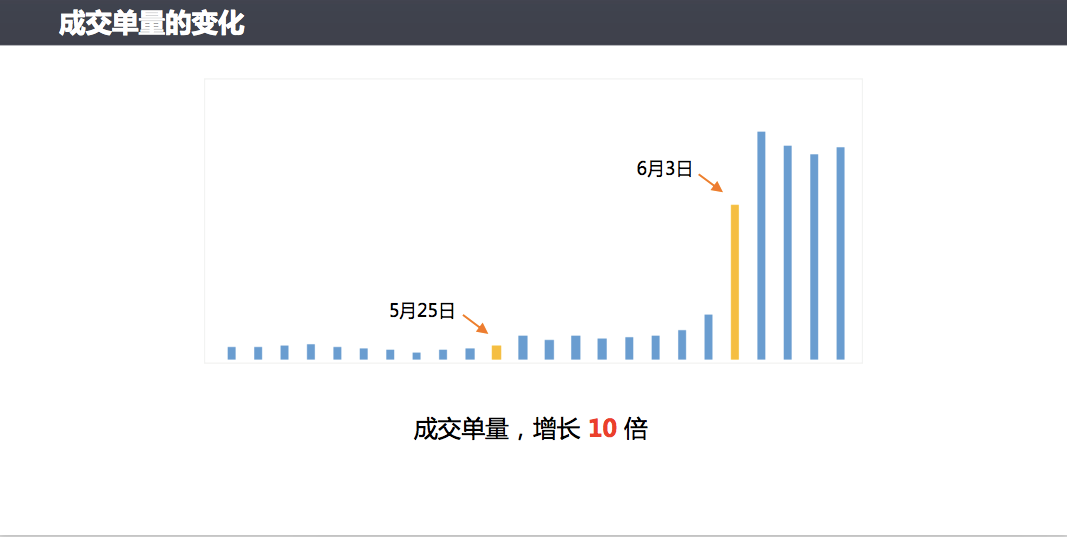Select the short yellow bar for 5月25日

coord(496,353)
